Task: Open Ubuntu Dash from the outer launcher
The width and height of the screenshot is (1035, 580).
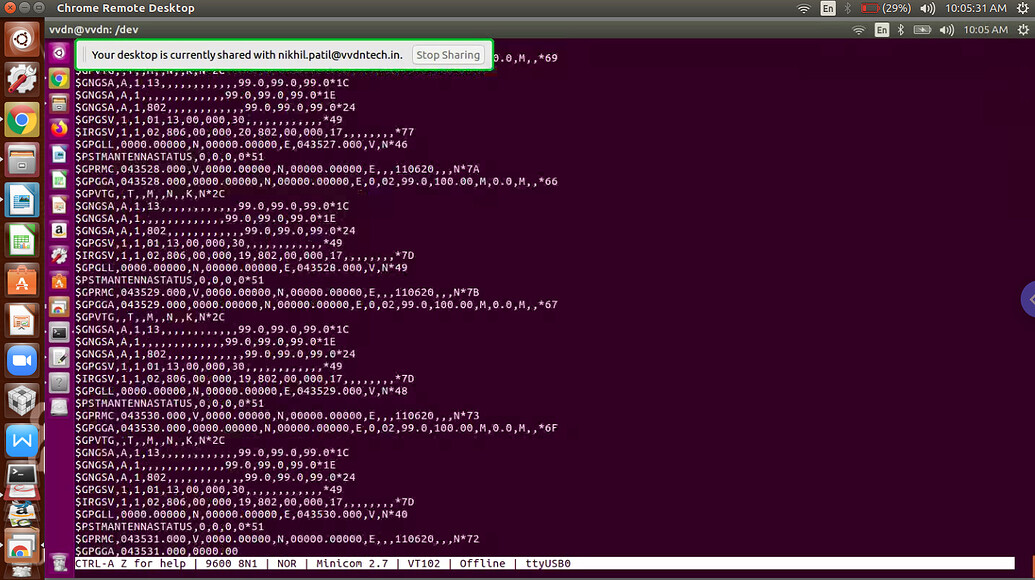Action: [21, 40]
